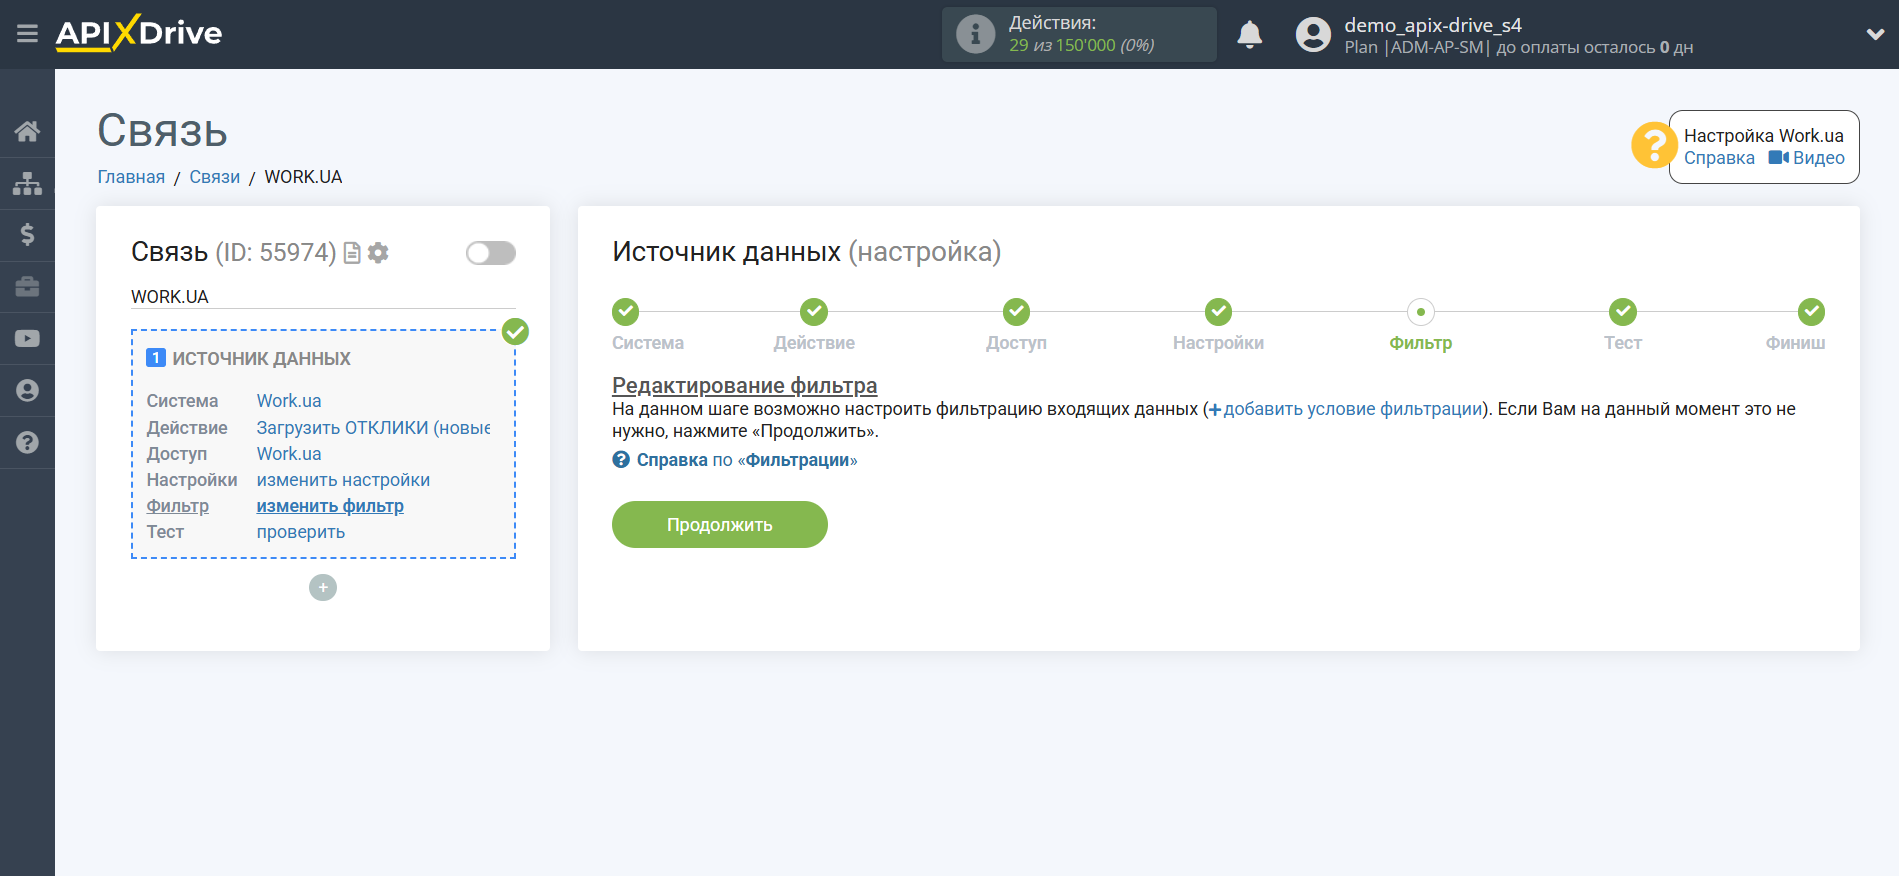Viewport: 1899px width, 876px height.
Task: Add a new block with plus button
Action: pos(323,587)
